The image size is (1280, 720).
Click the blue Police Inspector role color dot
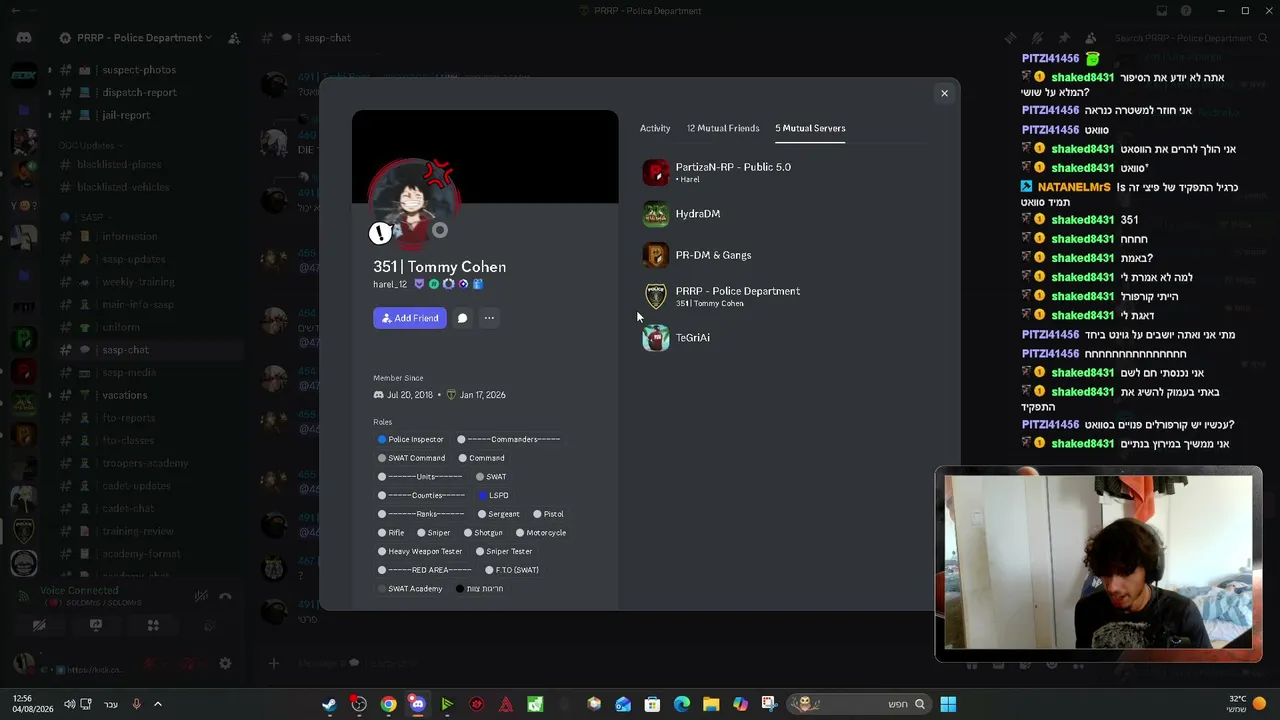(382, 440)
